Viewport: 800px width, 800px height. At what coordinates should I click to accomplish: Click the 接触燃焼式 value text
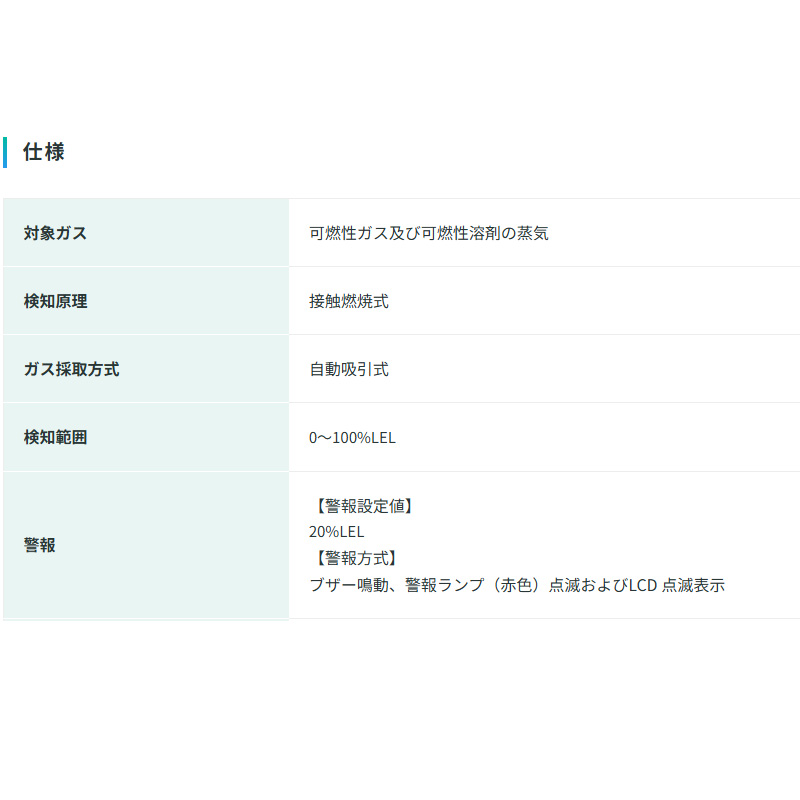coord(349,301)
